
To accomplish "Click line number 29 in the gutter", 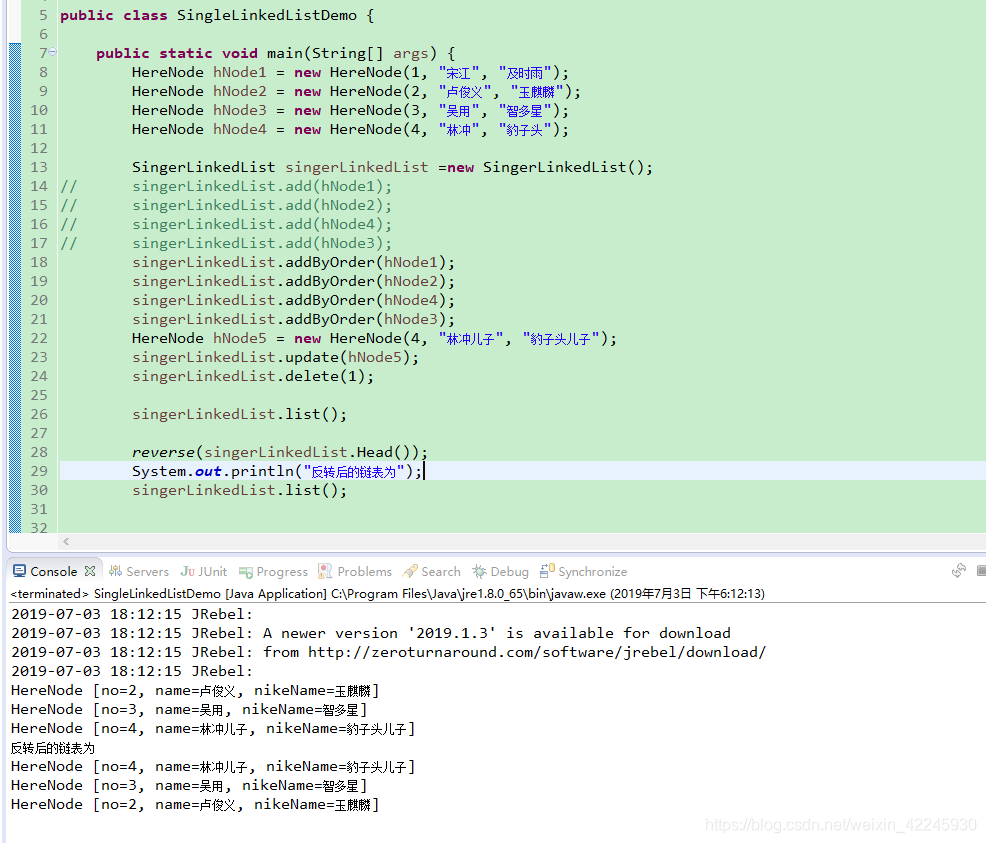I will pos(39,471).
